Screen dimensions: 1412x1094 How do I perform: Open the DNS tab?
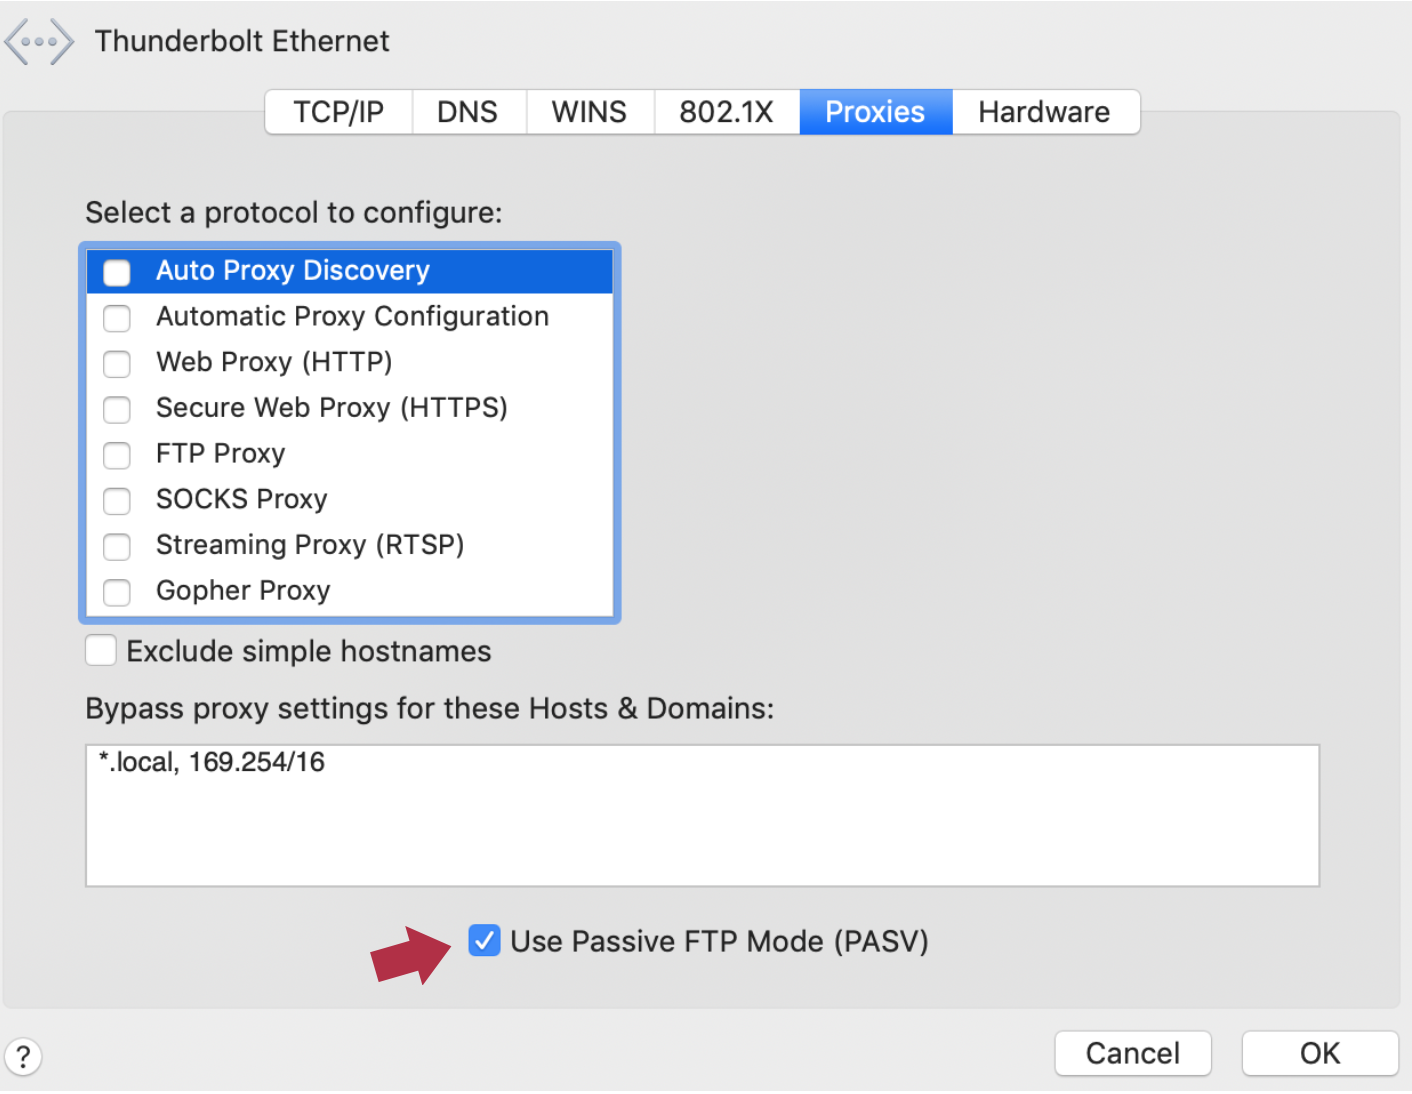click(468, 111)
